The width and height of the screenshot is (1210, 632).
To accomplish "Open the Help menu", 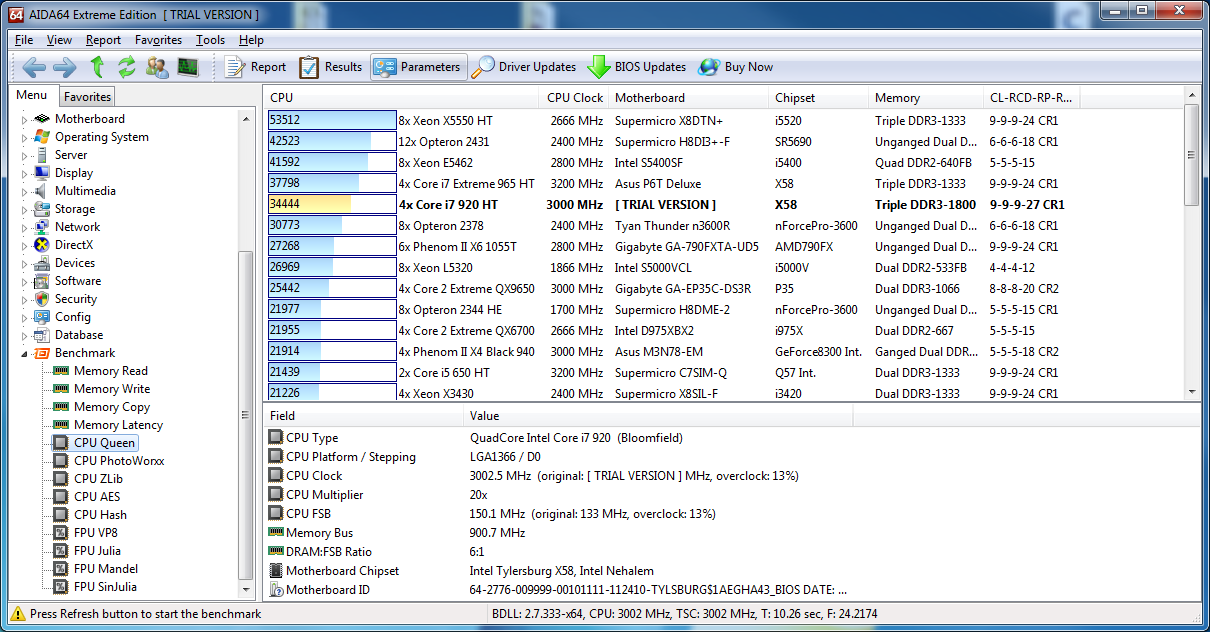I will 251,40.
